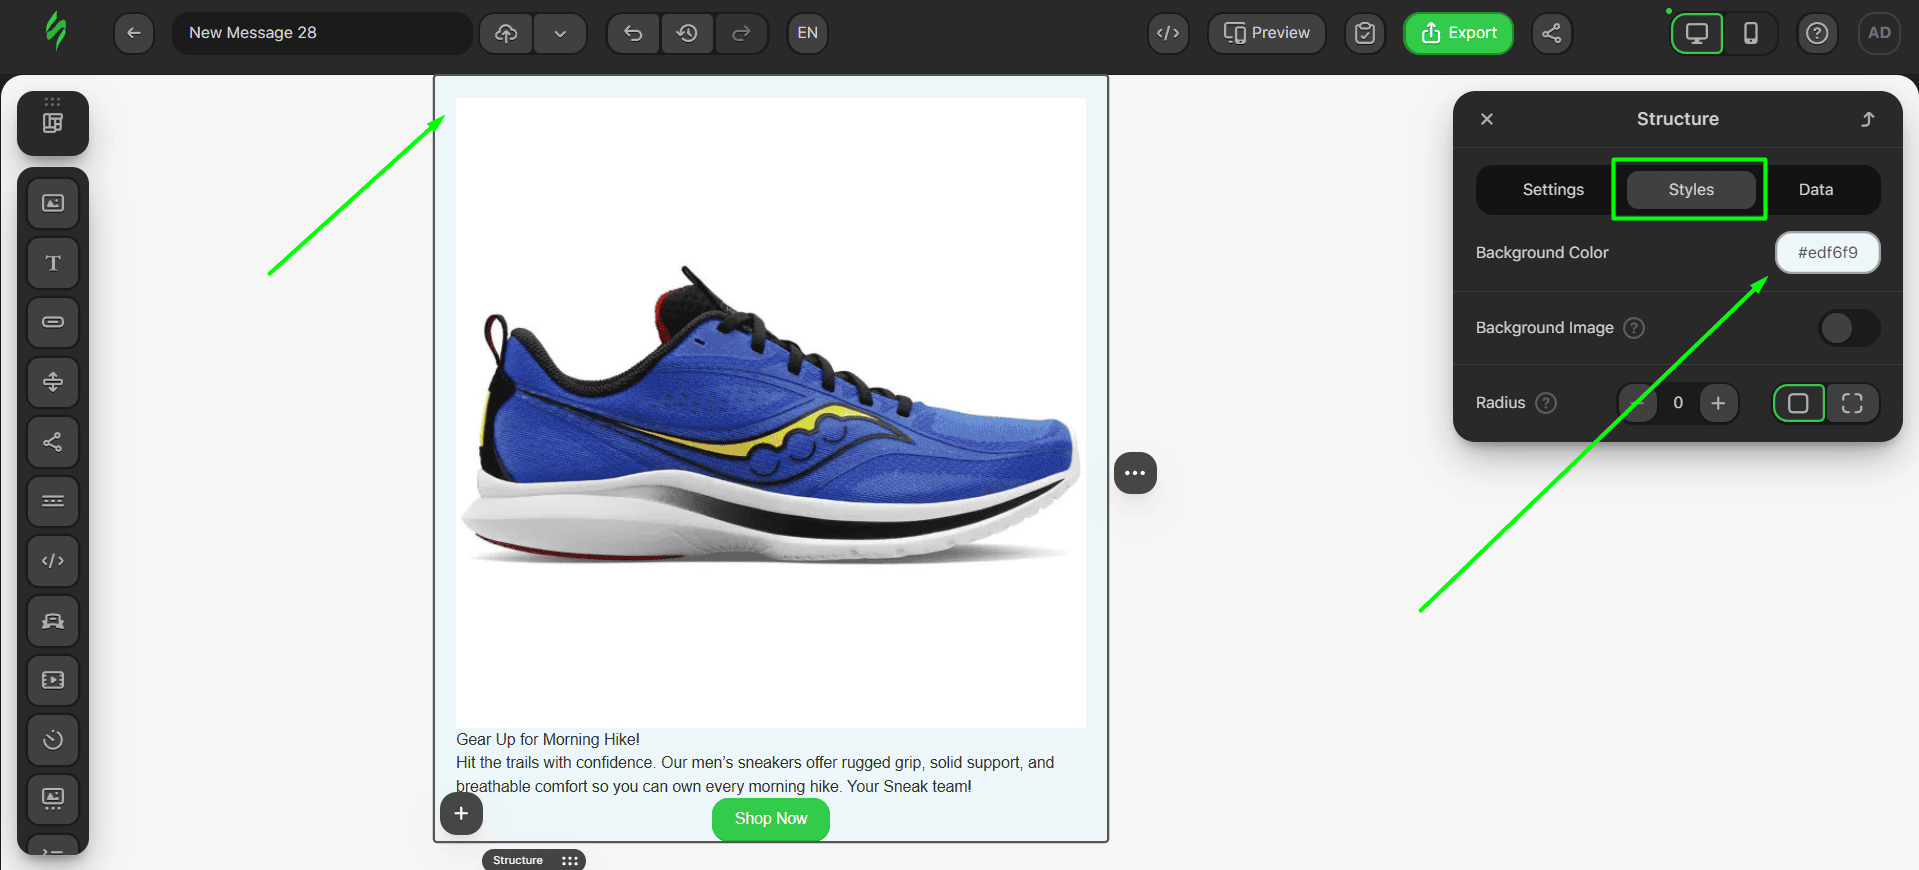Select the Social share block tool
Image resolution: width=1919 pixels, height=870 pixels.
tap(53, 442)
